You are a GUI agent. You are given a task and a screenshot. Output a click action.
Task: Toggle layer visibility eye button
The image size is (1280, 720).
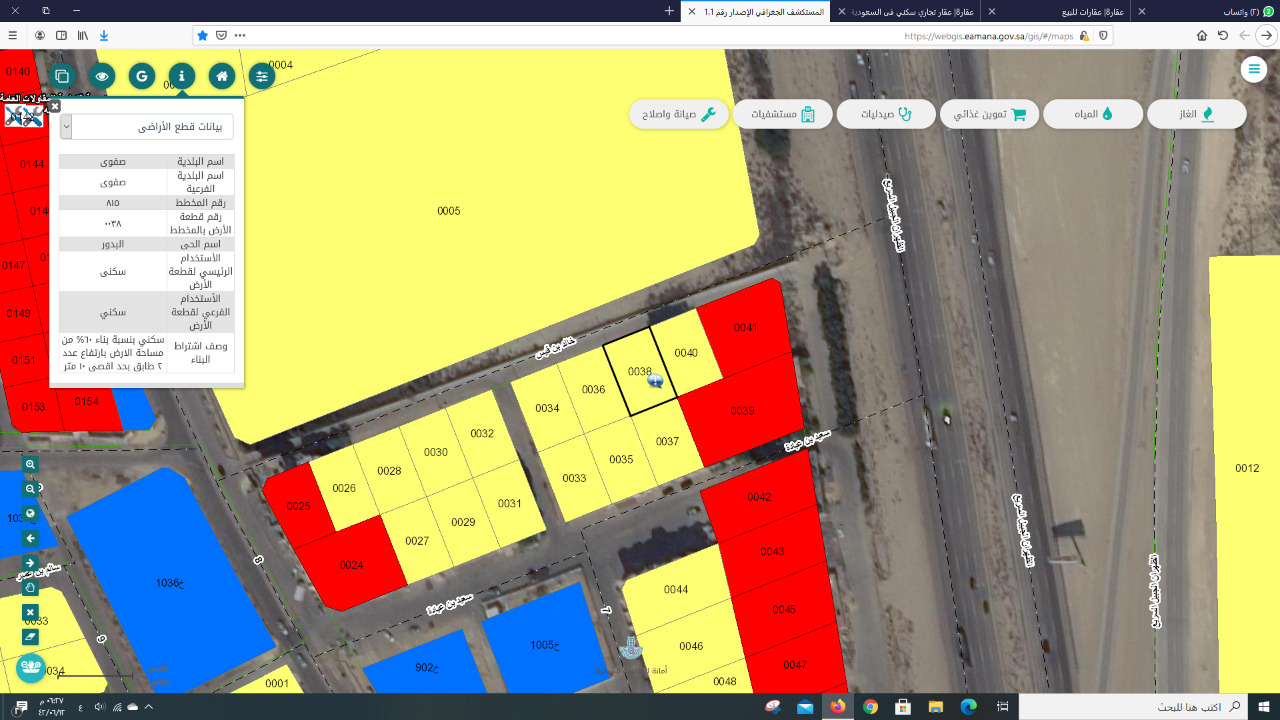[102, 76]
